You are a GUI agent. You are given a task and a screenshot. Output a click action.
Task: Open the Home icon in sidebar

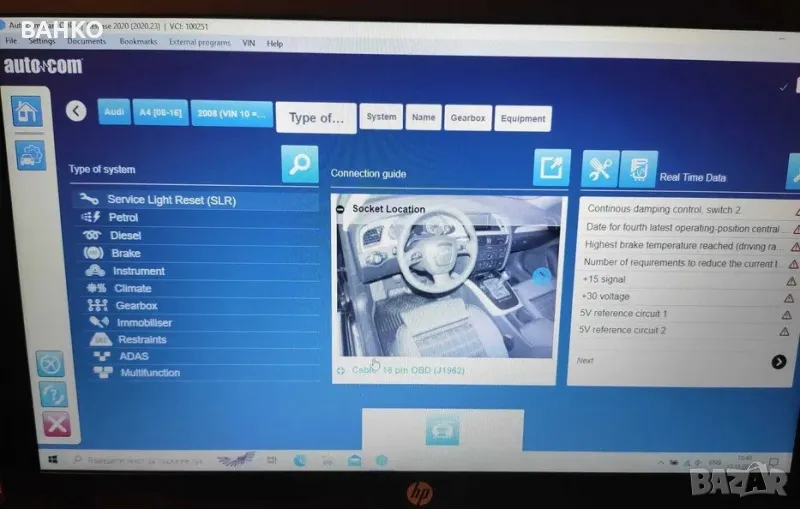[27, 111]
